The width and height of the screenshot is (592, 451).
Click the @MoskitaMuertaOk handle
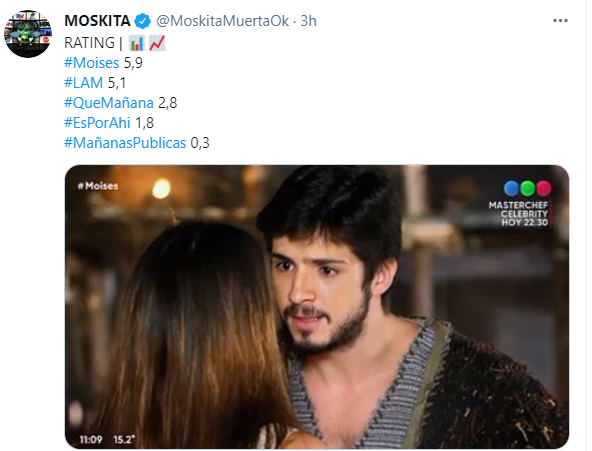click(x=222, y=21)
